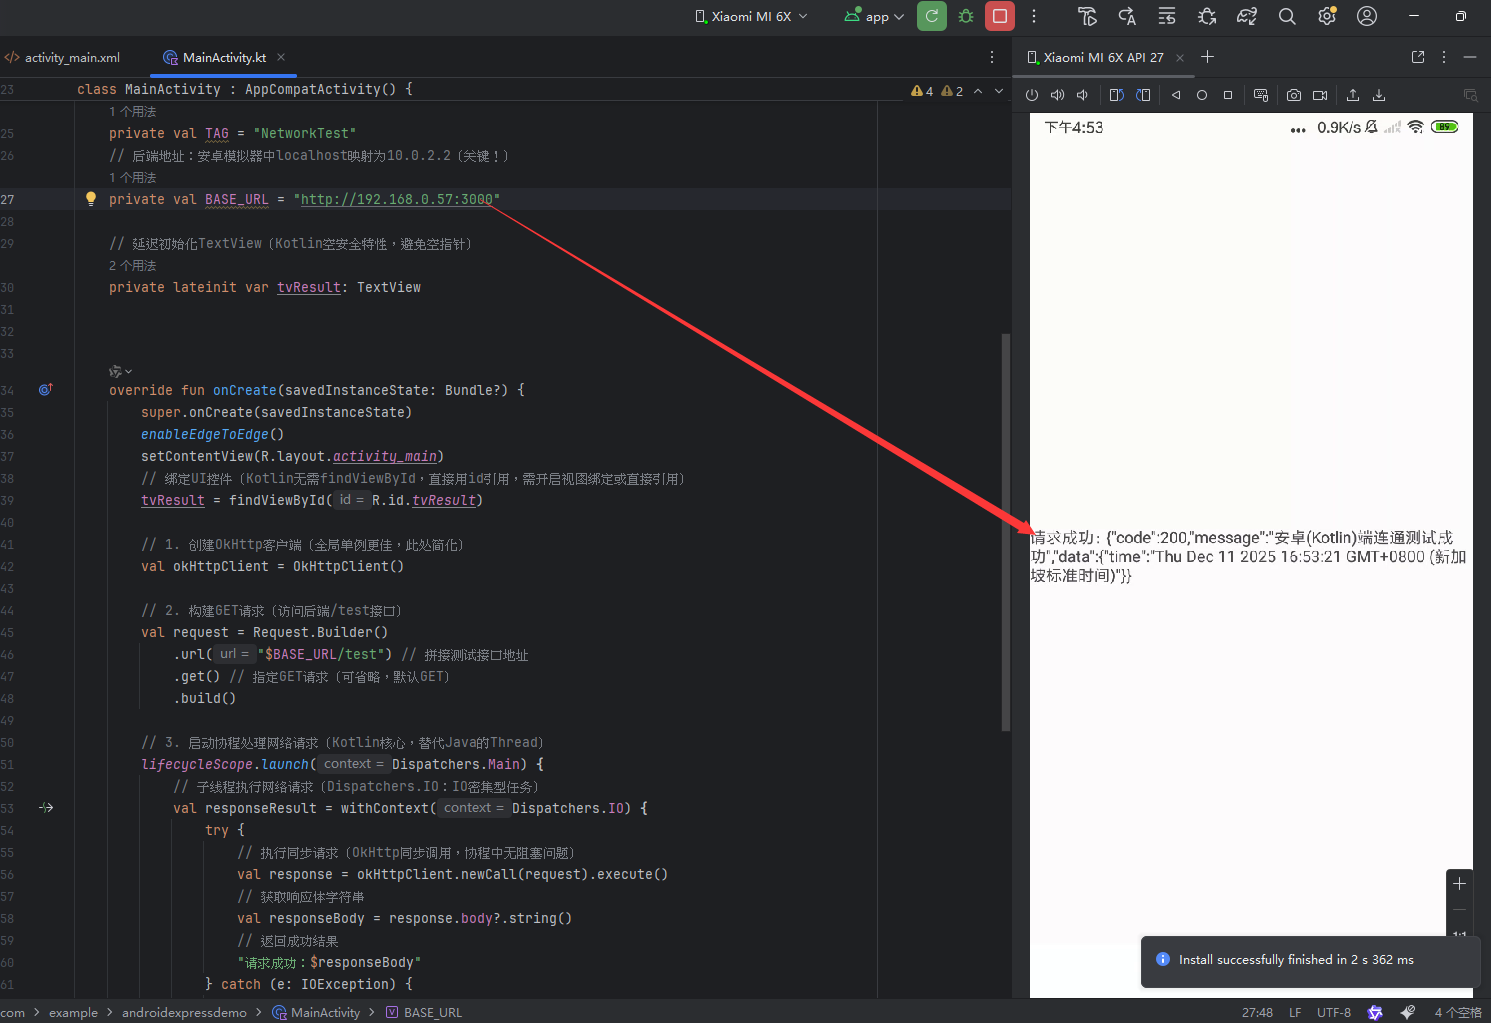Click the emulator zoom in plus button
1491x1023 pixels.
pyautogui.click(x=1460, y=884)
